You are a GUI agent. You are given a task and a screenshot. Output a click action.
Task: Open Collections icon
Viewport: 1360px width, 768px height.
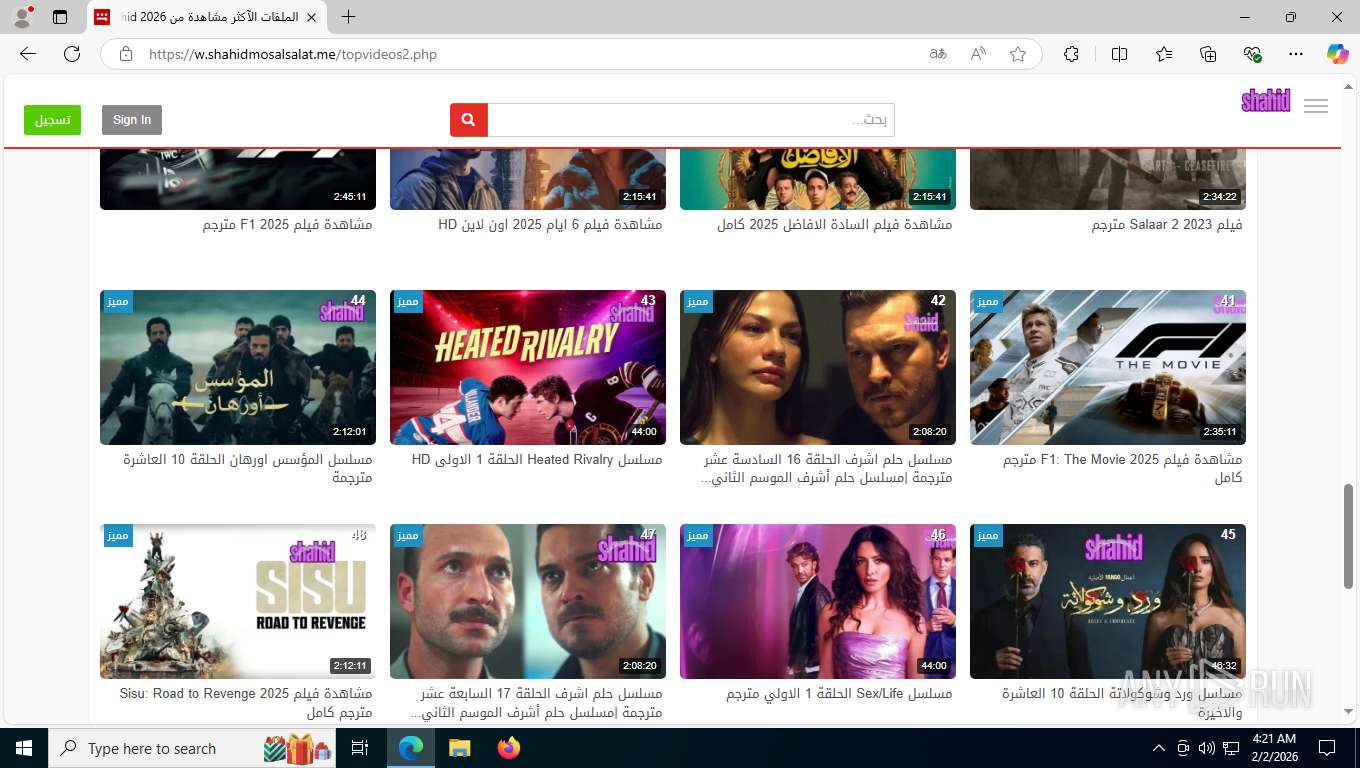(1208, 54)
